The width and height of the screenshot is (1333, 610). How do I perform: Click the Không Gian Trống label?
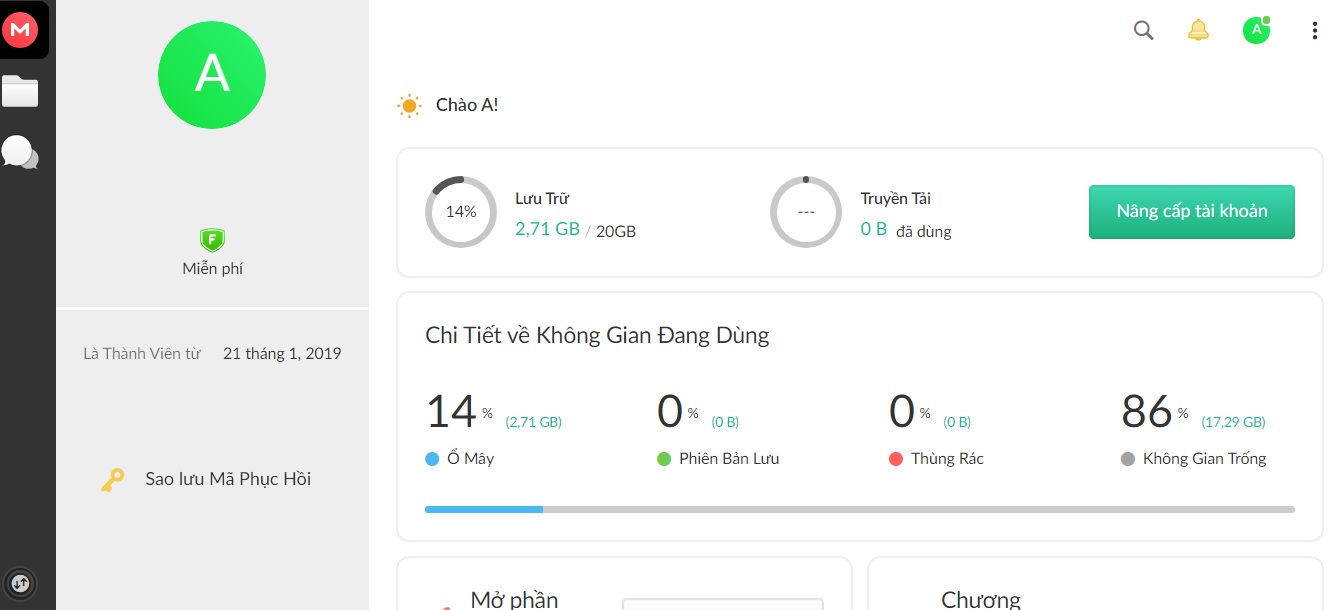pos(1205,459)
